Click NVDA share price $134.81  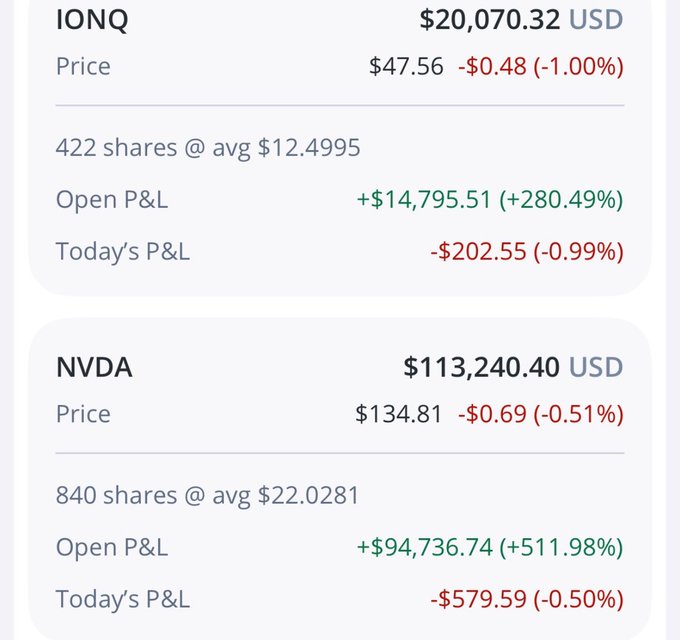(x=399, y=414)
